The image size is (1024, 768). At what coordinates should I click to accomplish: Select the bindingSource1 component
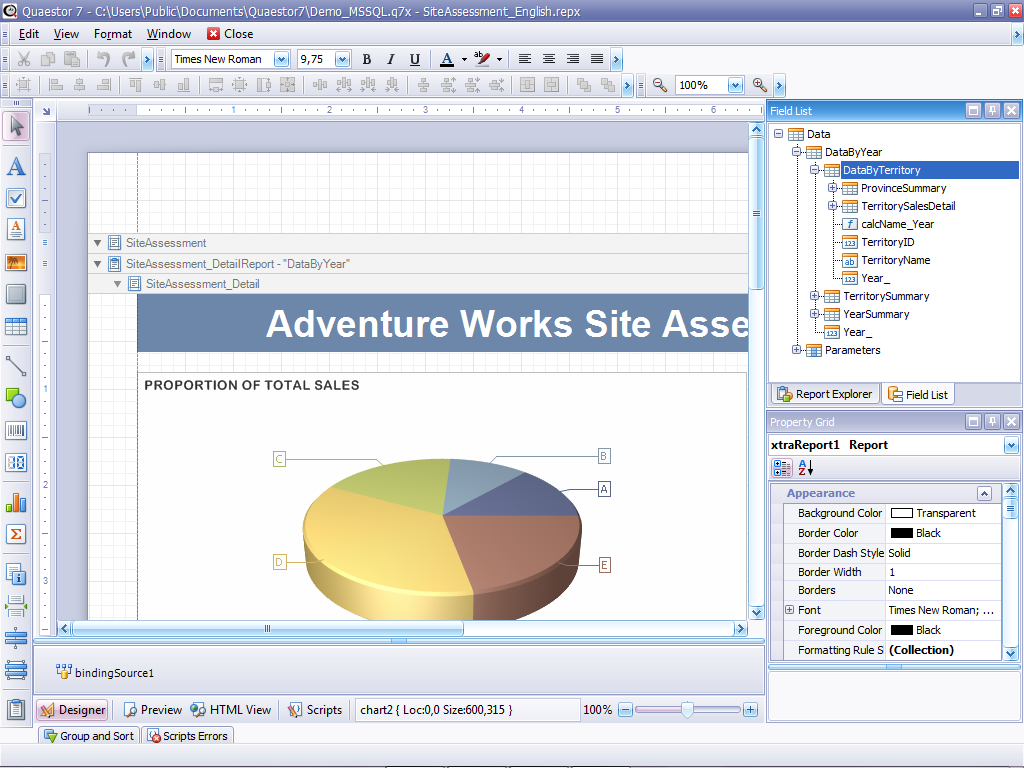click(105, 672)
